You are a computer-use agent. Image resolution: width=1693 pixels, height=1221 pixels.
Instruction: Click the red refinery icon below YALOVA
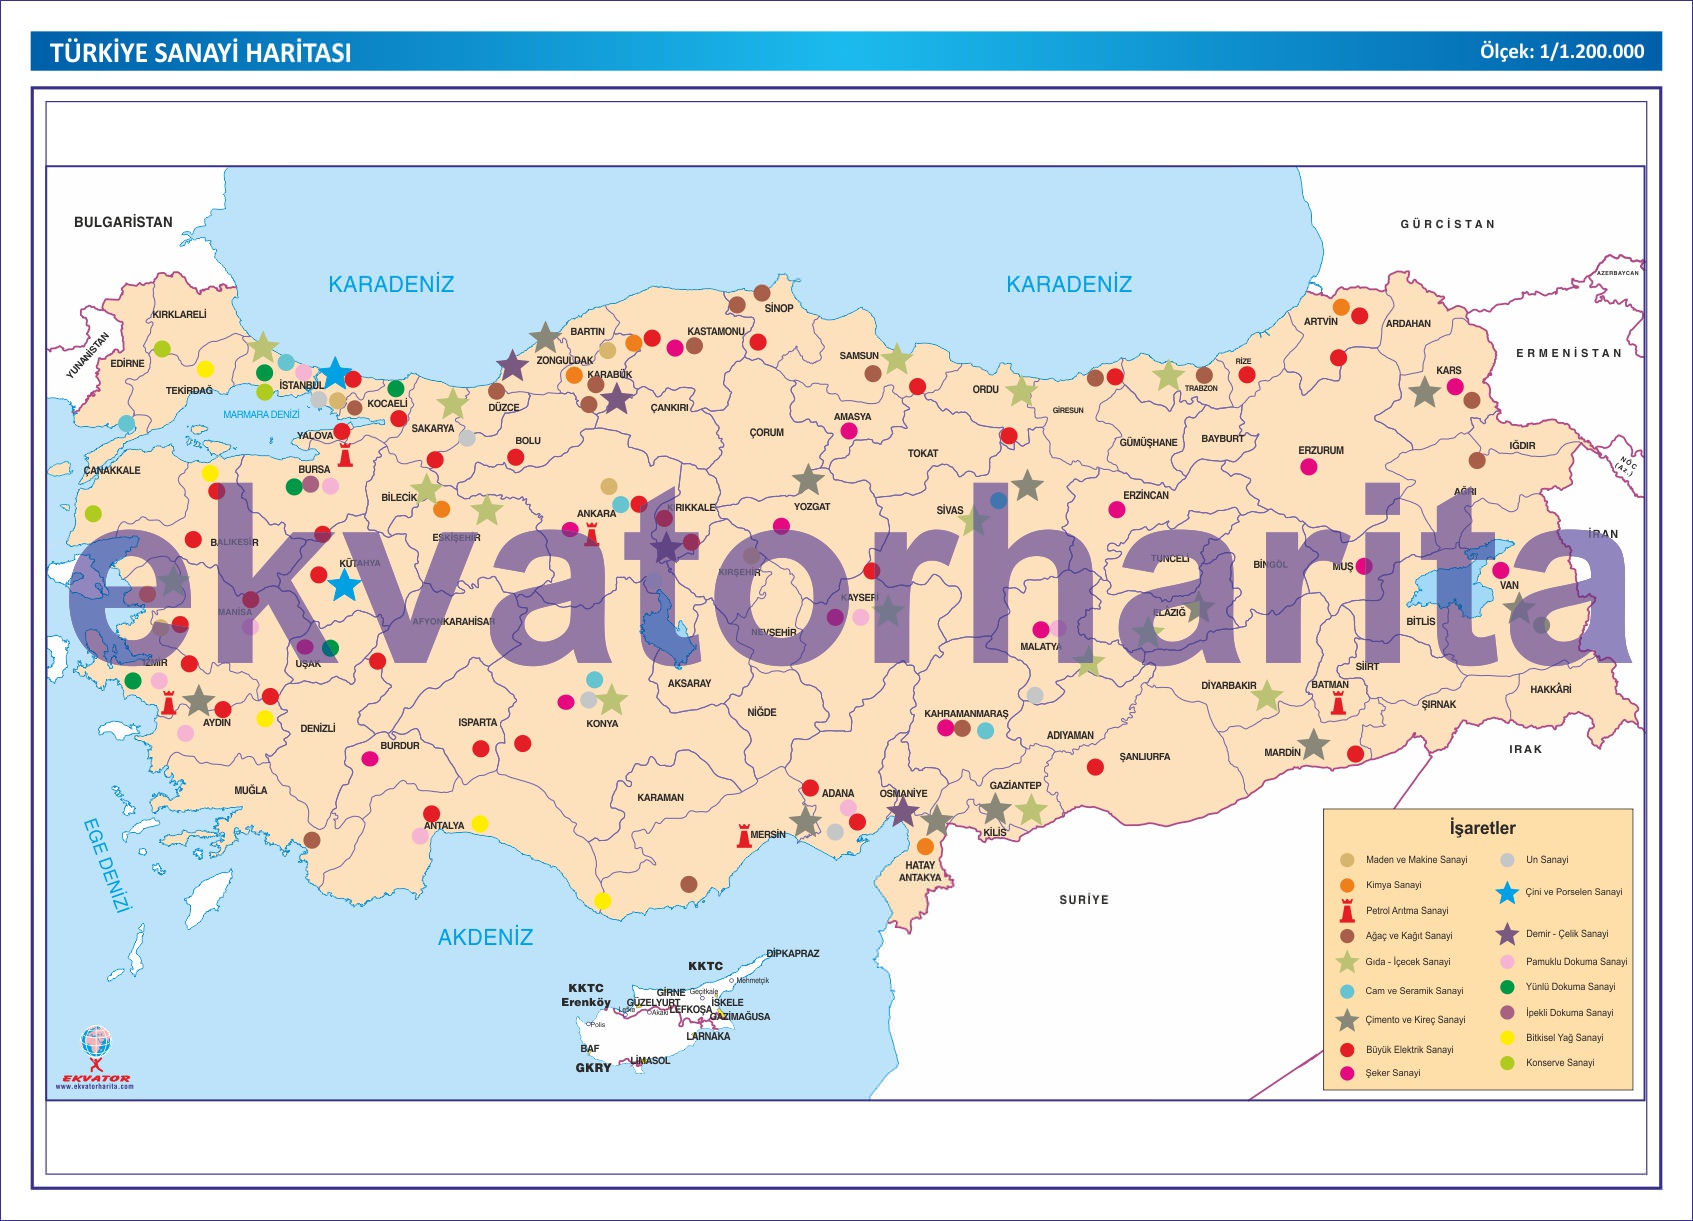[x=345, y=456]
